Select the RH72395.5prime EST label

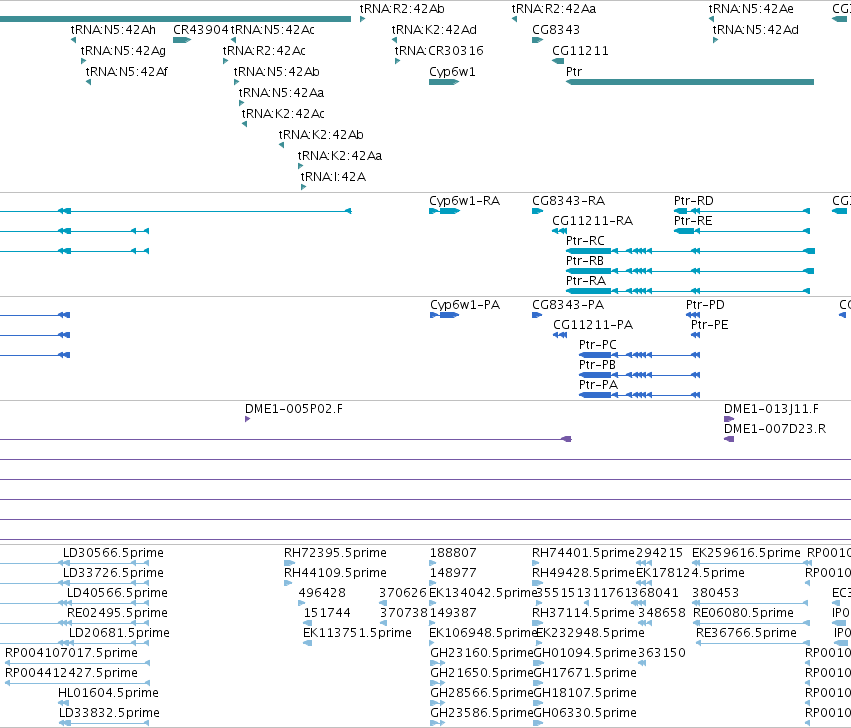pos(335,553)
